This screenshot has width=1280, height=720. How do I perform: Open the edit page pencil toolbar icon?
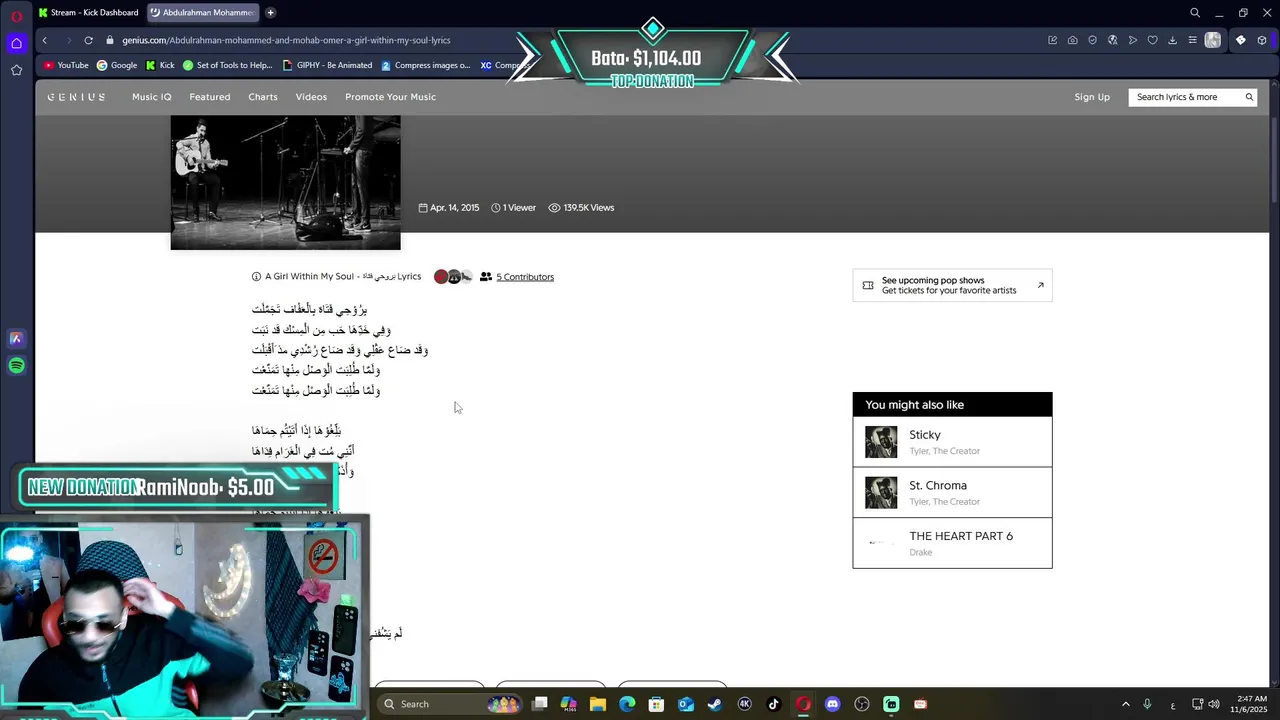point(1053,40)
